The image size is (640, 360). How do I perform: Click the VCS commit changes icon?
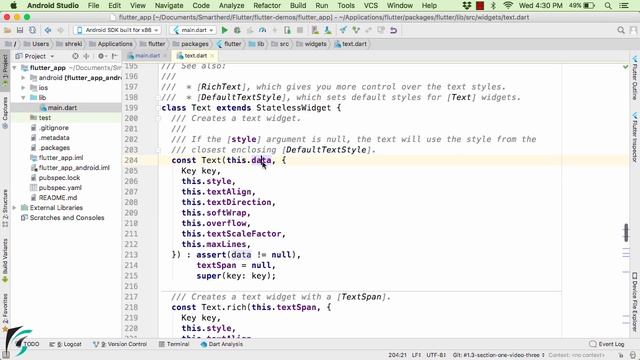point(356,30)
